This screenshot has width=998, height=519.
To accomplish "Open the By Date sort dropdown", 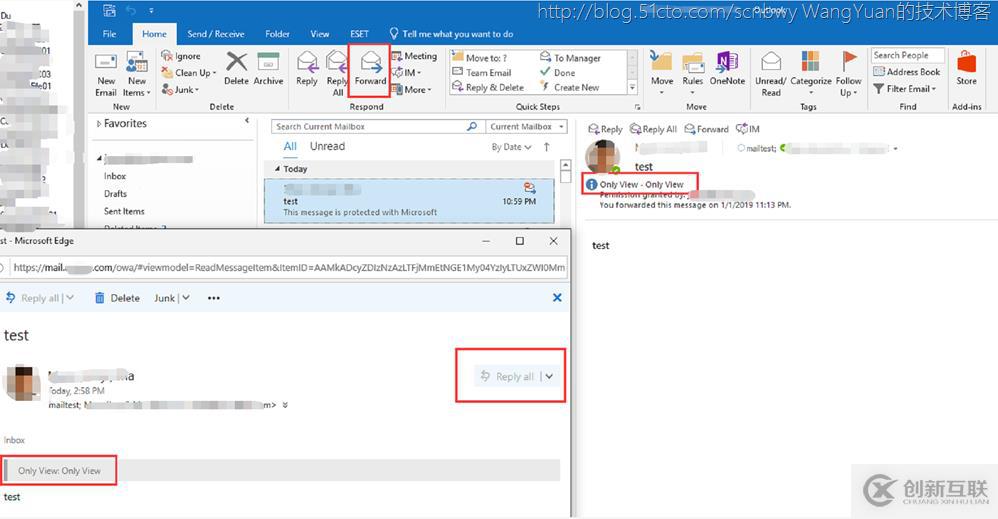I will 511,147.
